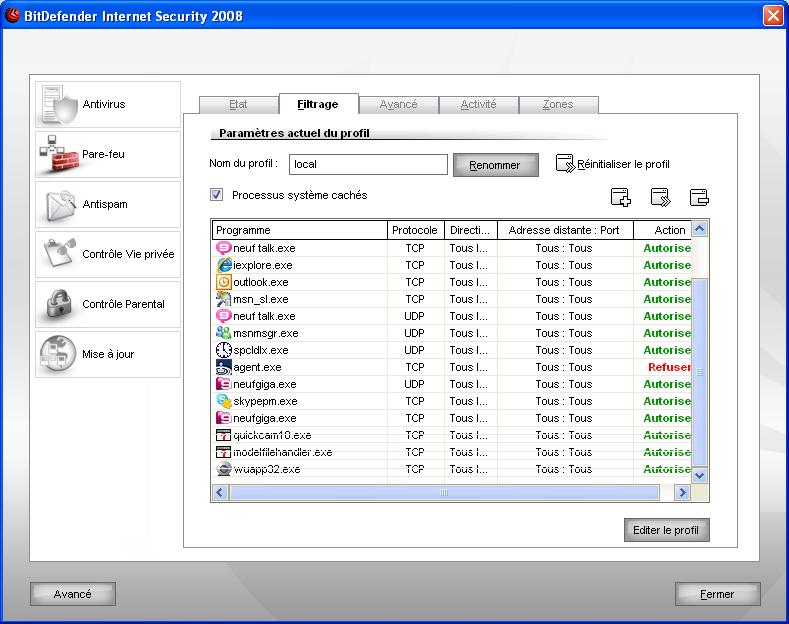Click the Renommer button
The width and height of the screenshot is (789, 624).
pyautogui.click(x=495, y=165)
